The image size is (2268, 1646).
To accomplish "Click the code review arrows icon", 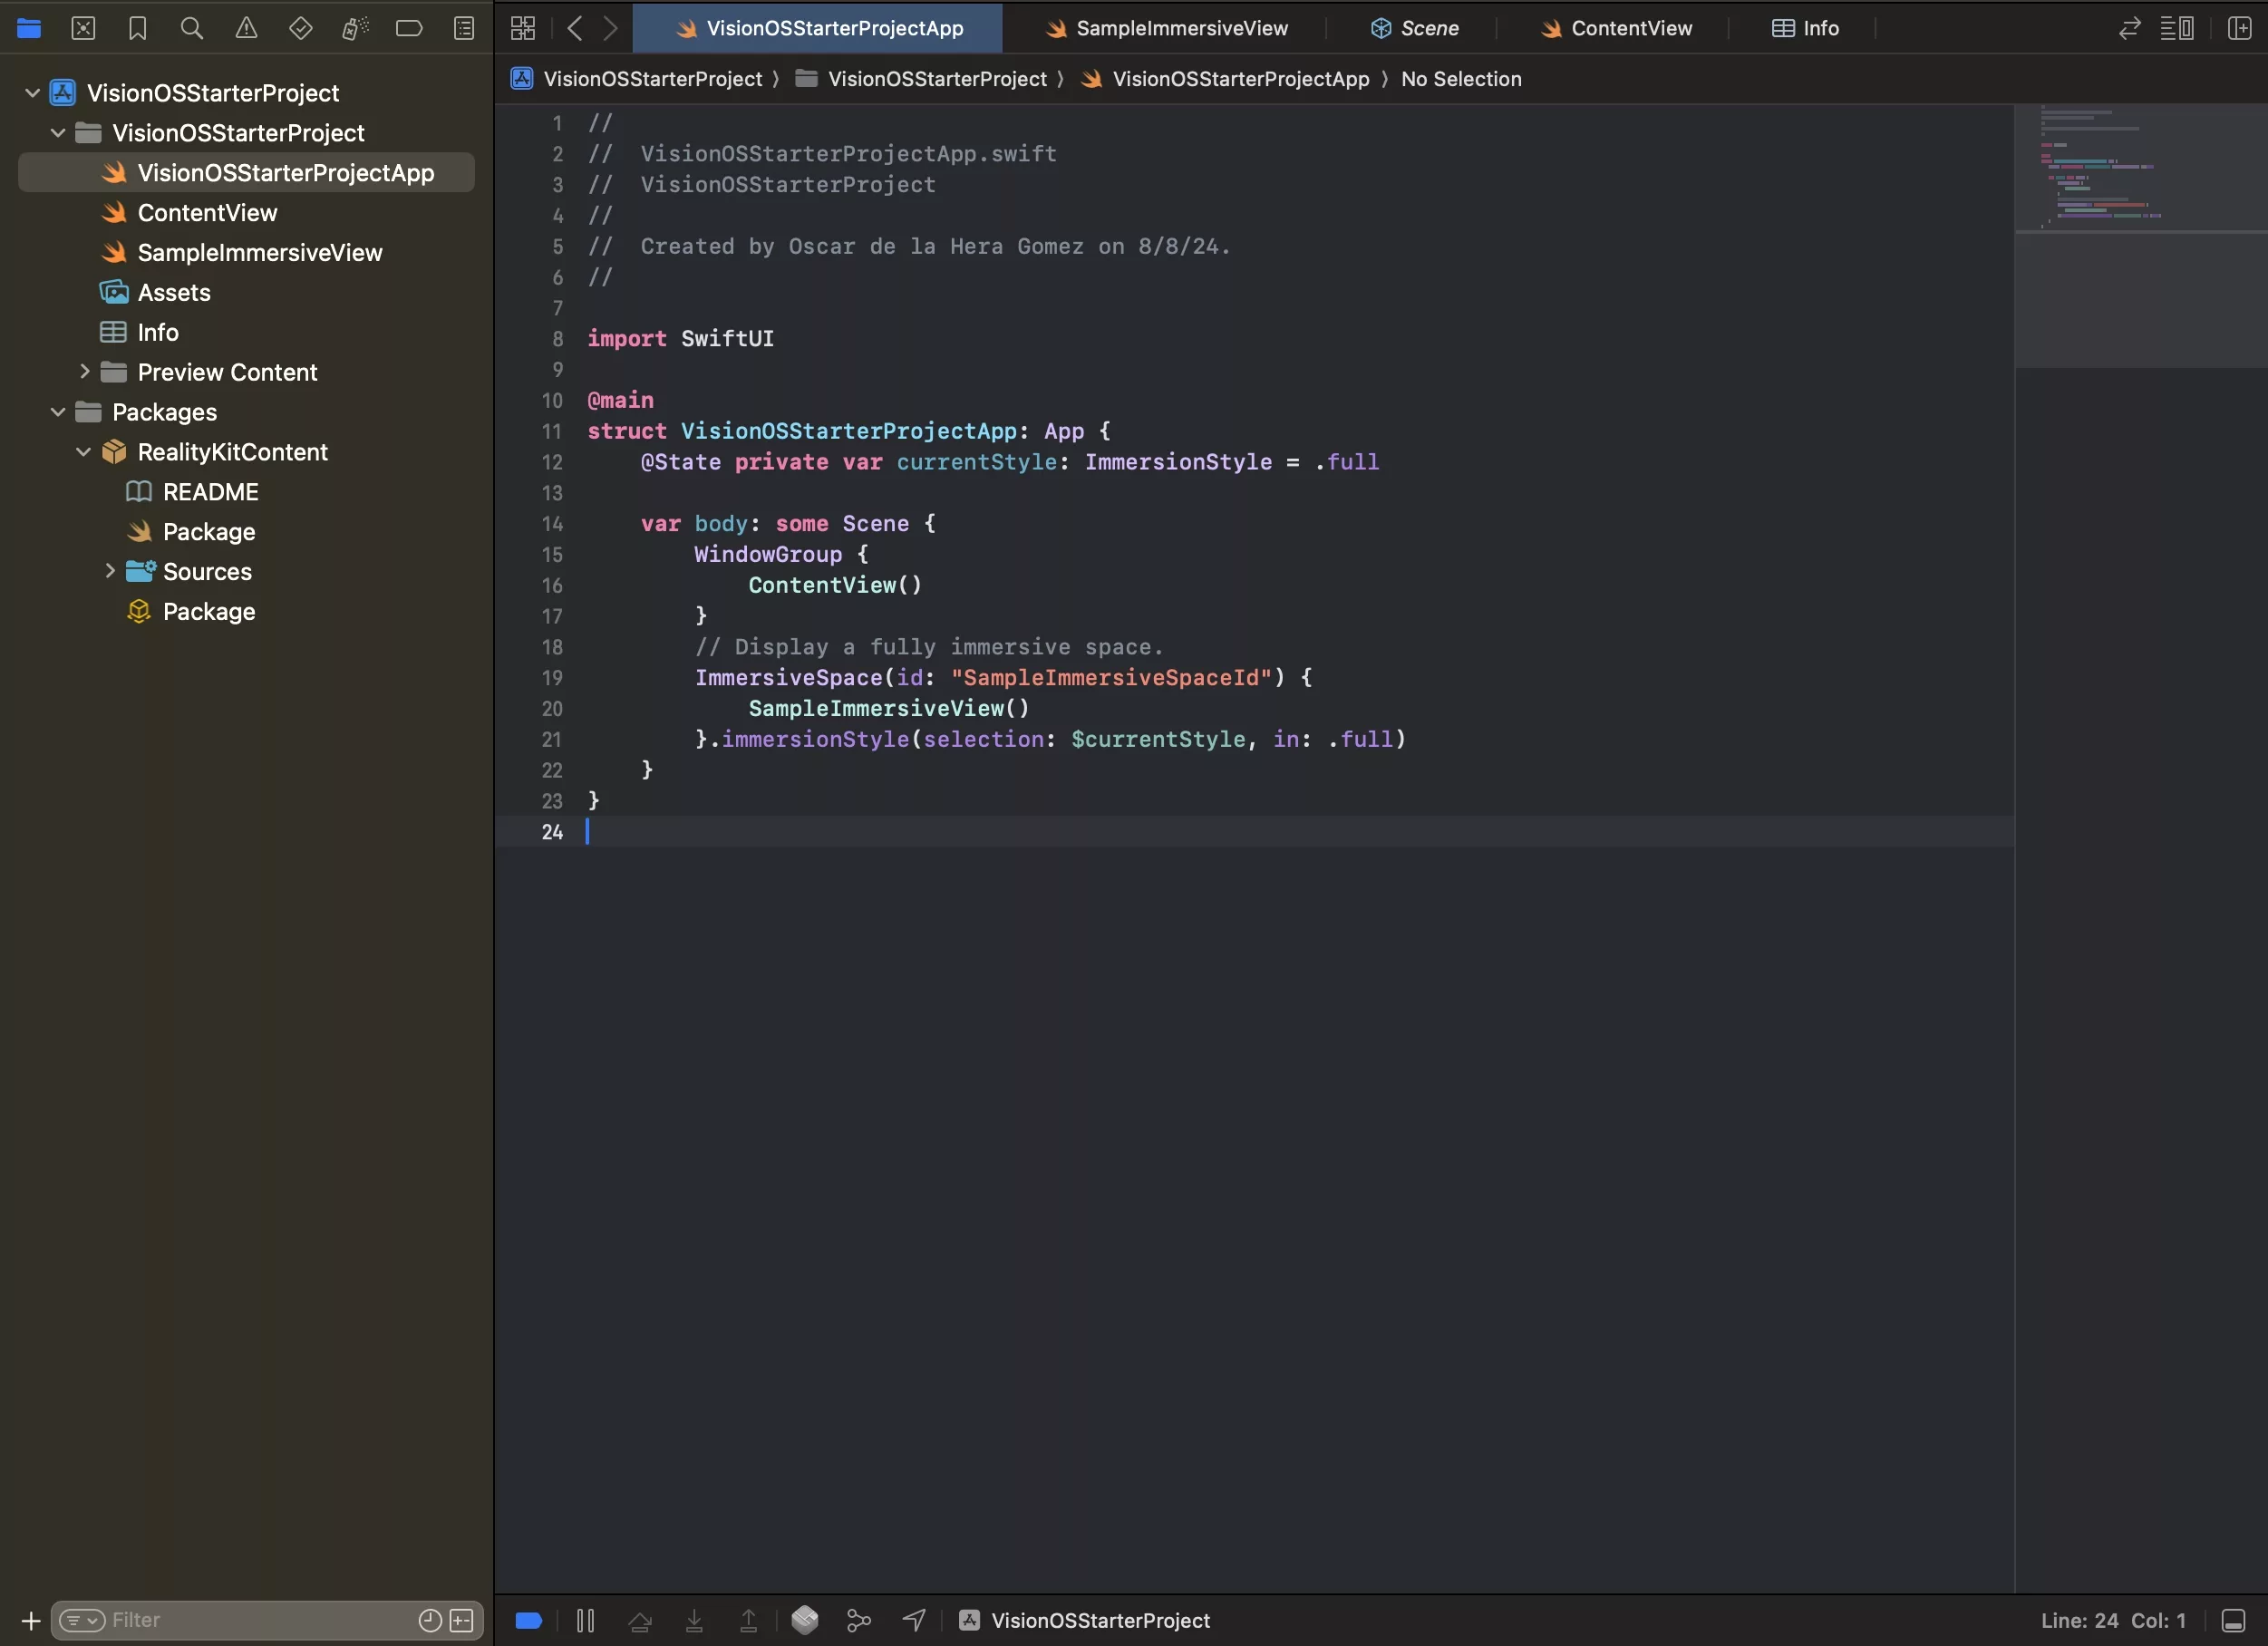I will (2130, 28).
